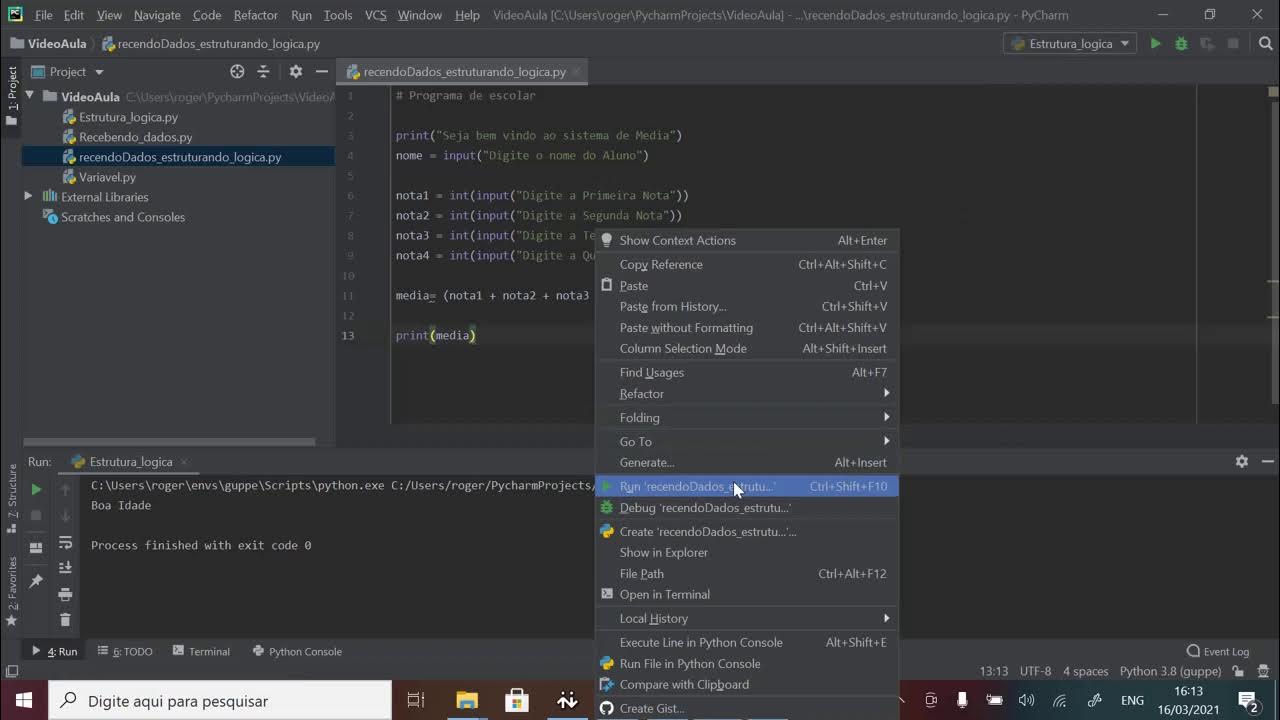The width and height of the screenshot is (1280, 720).
Task: Click the soft-wrap icon in Run console
Action: click(65, 543)
